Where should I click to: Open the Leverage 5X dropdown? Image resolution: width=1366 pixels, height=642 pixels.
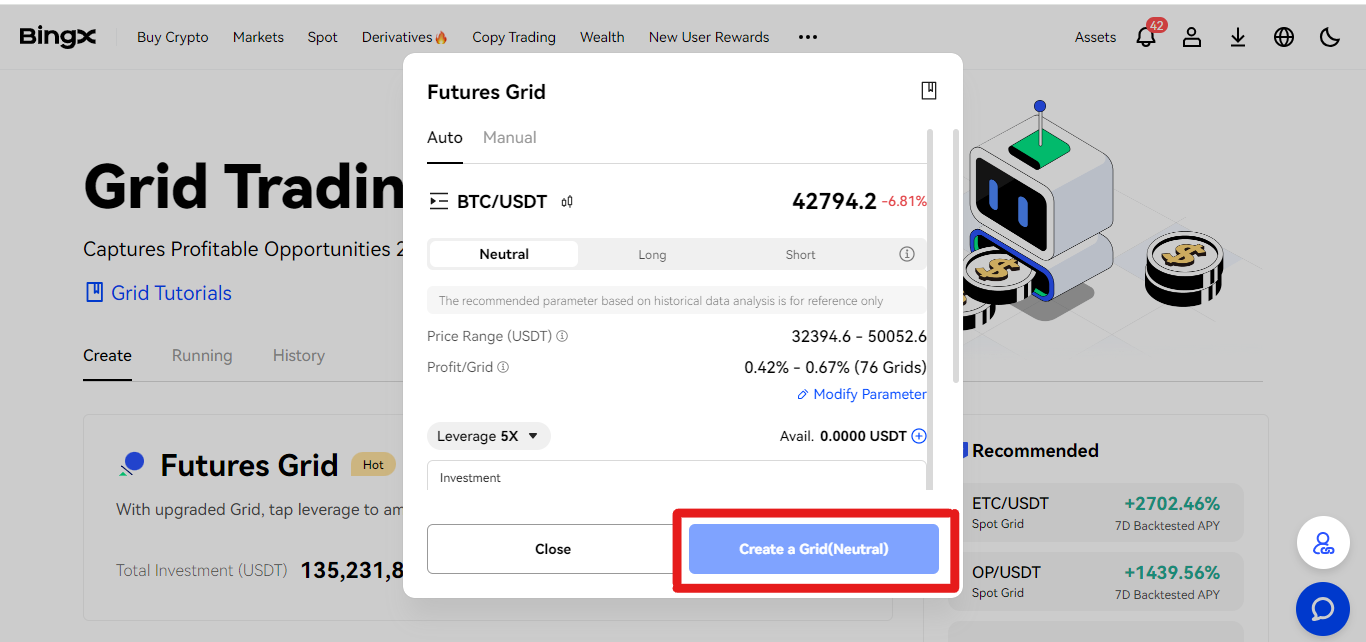(488, 436)
